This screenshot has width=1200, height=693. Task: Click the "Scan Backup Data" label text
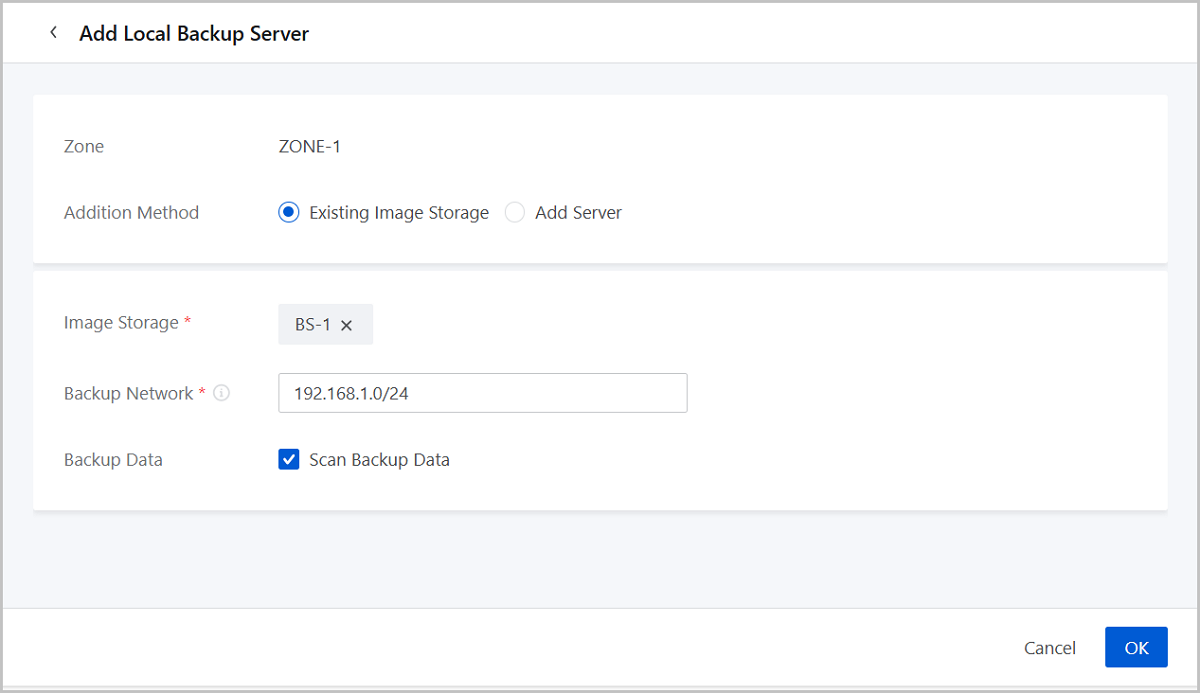pyautogui.click(x=379, y=460)
